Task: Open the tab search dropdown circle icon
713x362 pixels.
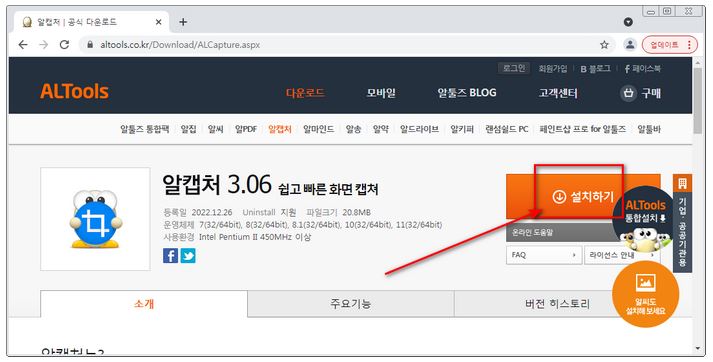Action: pos(628,22)
